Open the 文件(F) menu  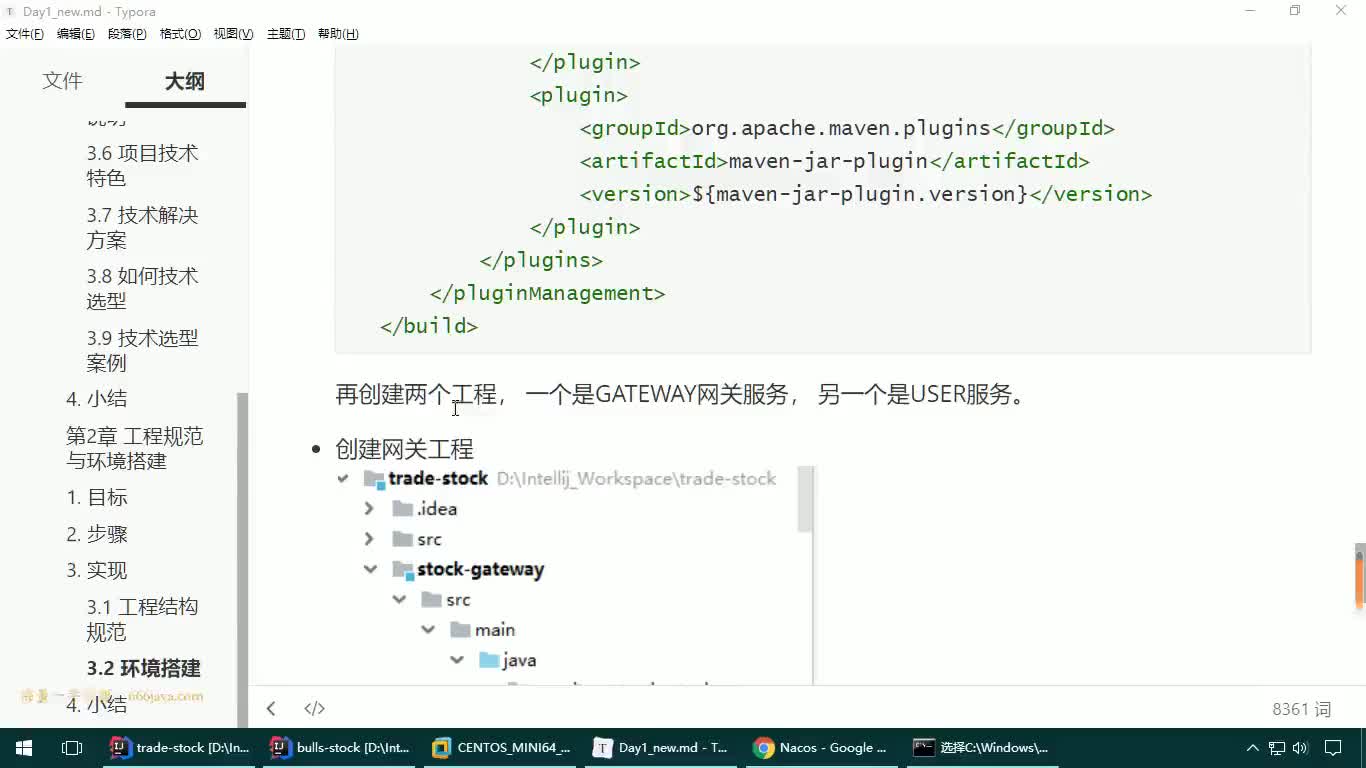25,34
